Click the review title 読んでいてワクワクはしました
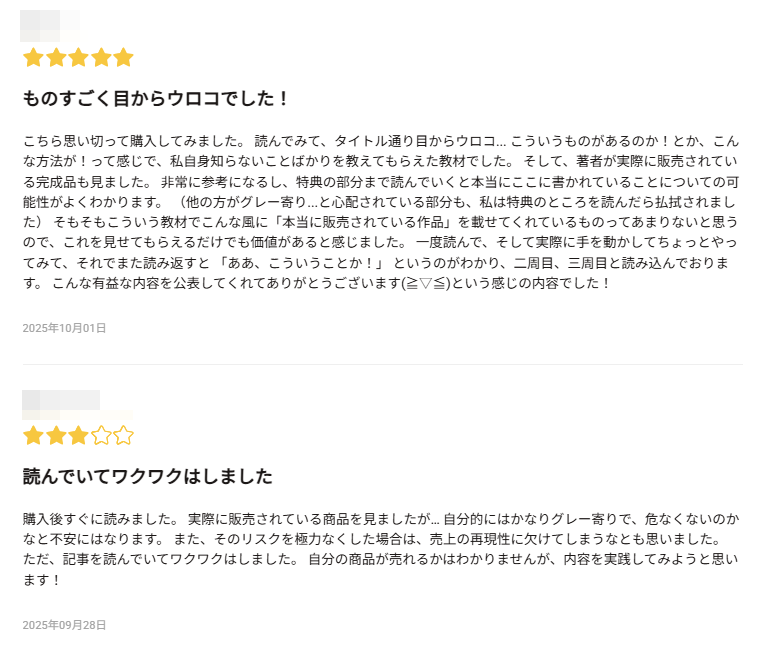Viewport: 760px width, 650px height. (x=147, y=476)
